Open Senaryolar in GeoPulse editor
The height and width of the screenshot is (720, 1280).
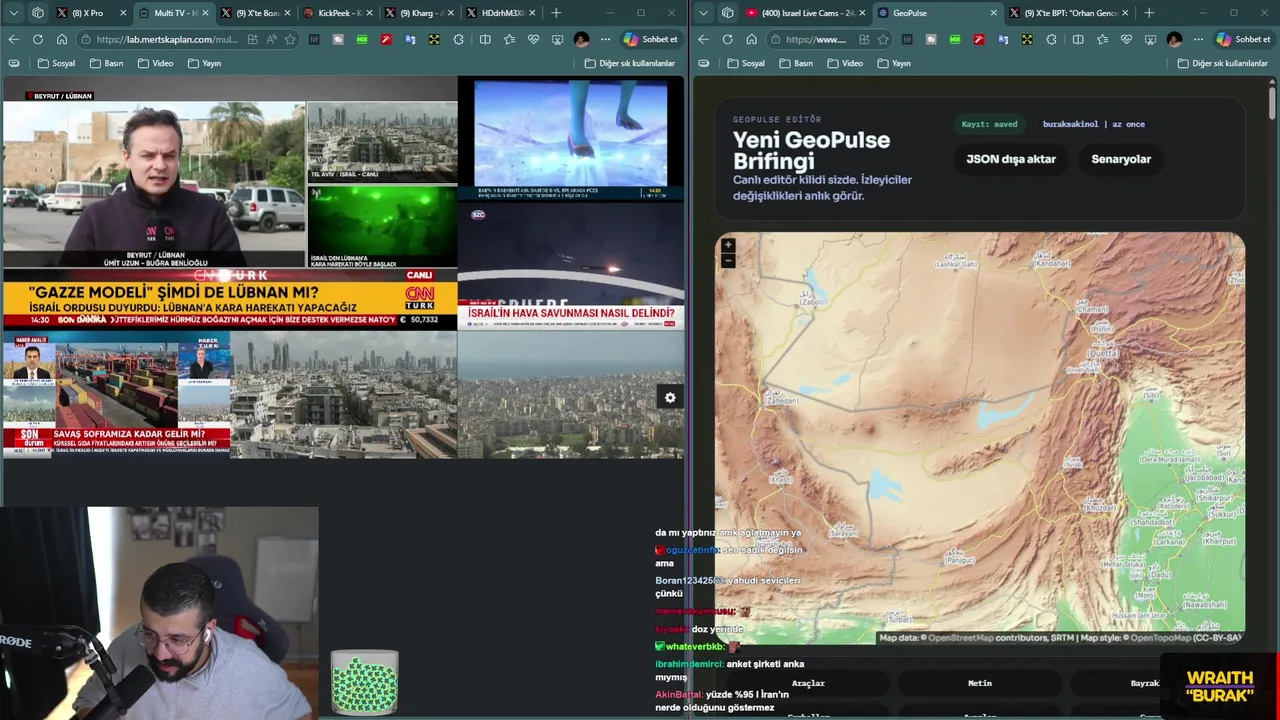[1121, 159]
